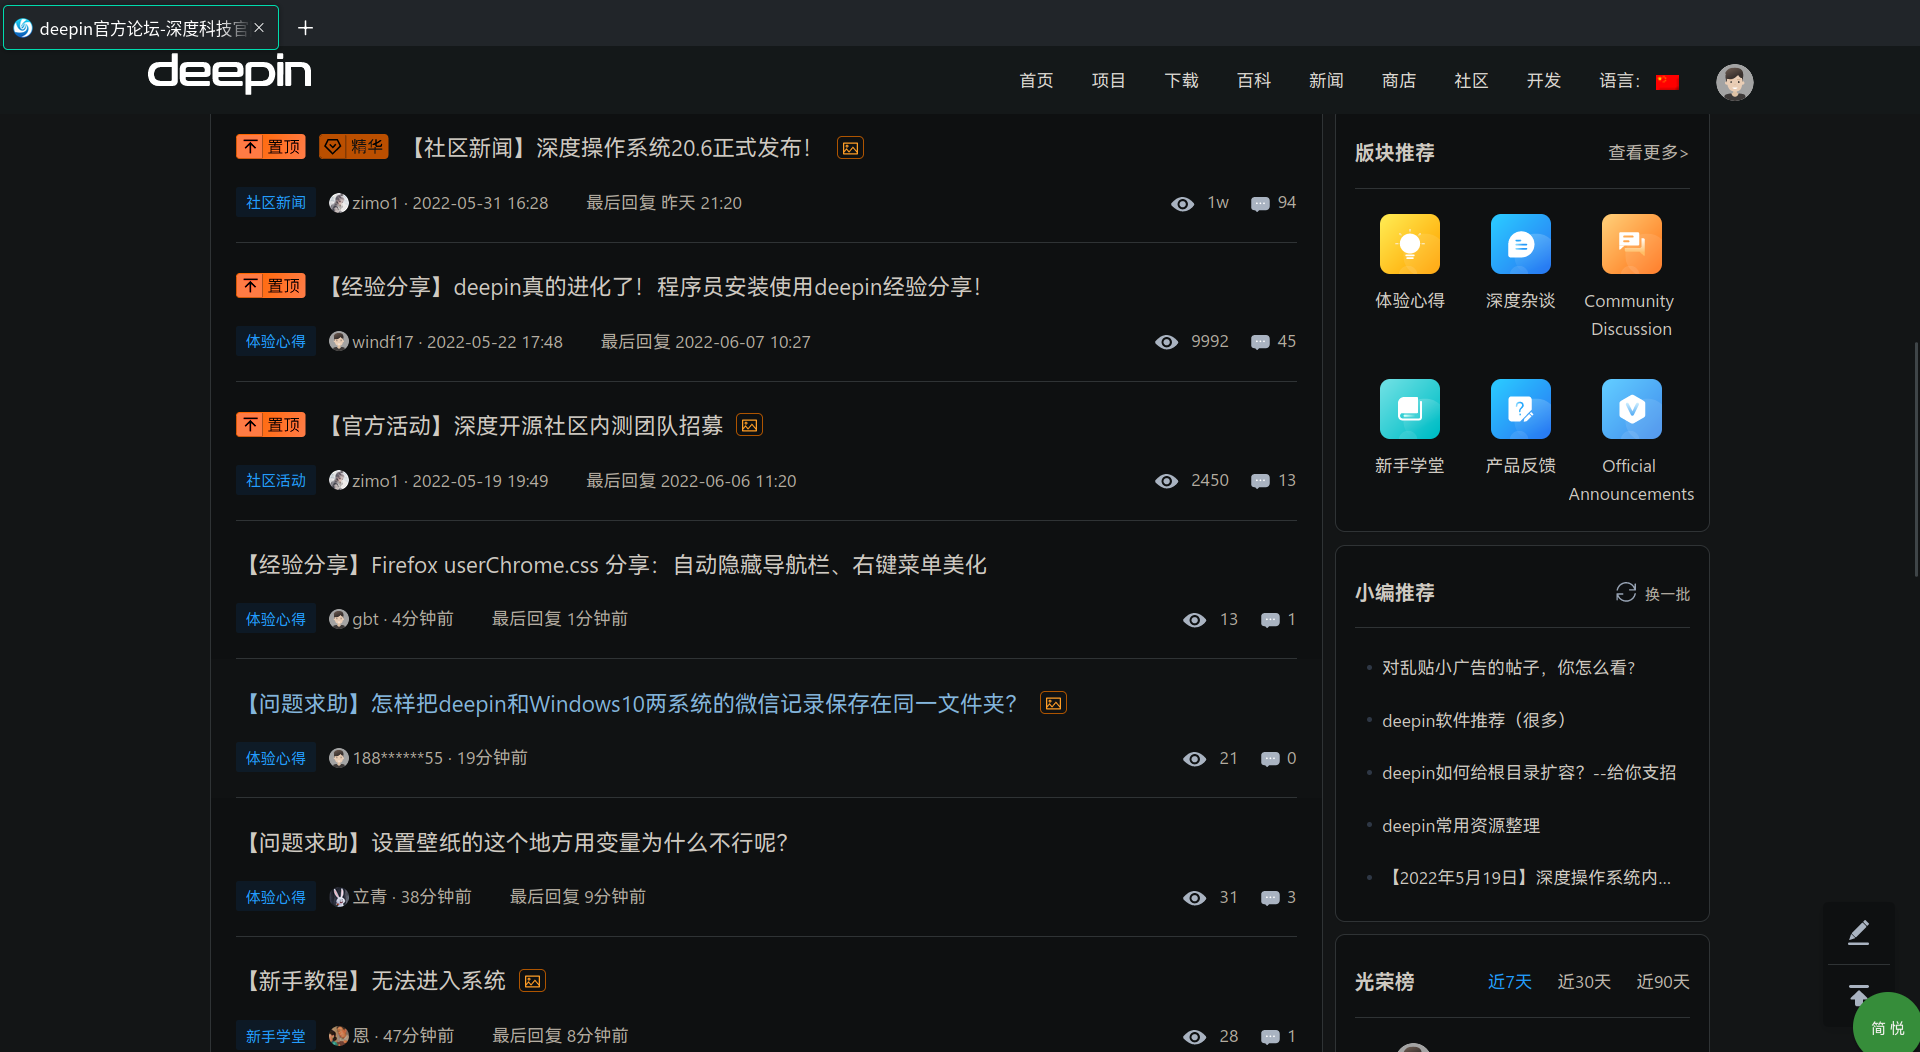
Task: Open the 深度杂谈 board icon
Action: click(x=1520, y=243)
